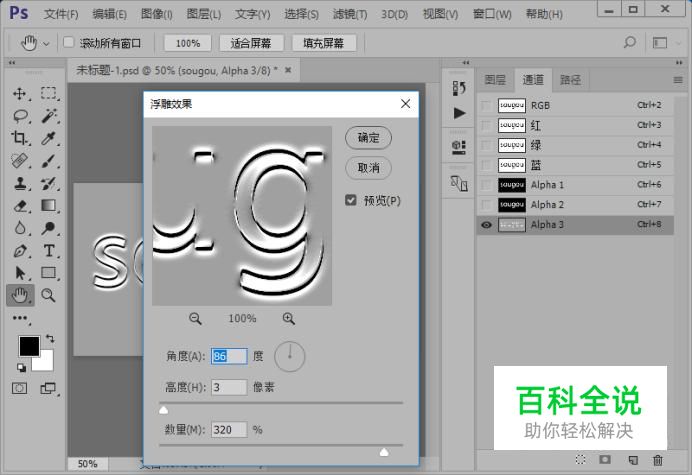692x475 pixels.
Task: Switch to the Paths tab
Action: coord(571,80)
